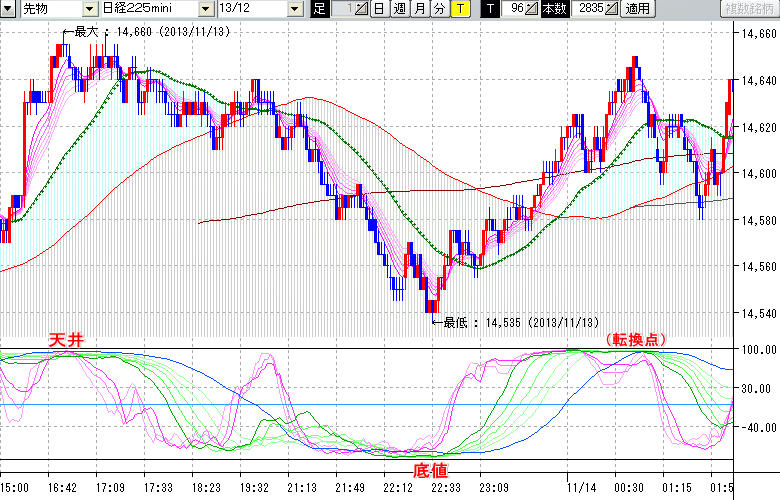
Task: Click the 2835 bar count input field
Action: (x=589, y=9)
